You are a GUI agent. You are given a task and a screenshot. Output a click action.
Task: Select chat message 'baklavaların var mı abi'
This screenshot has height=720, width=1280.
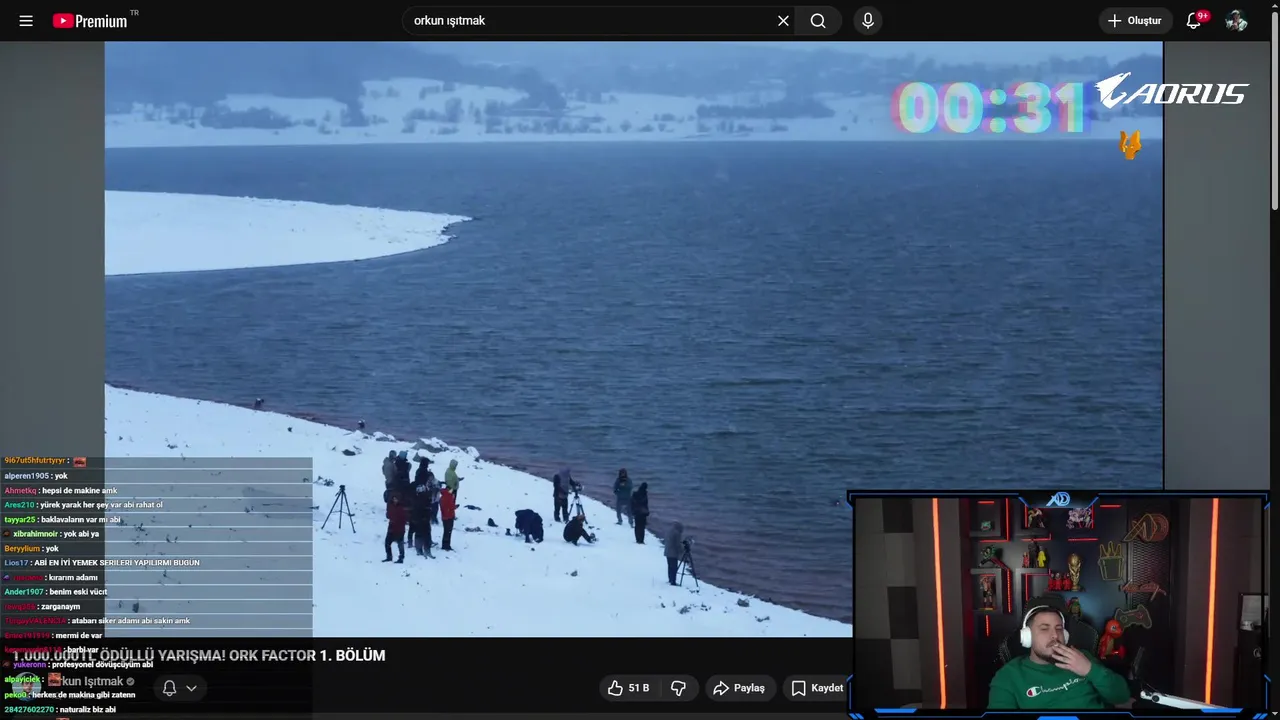click(x=62, y=520)
